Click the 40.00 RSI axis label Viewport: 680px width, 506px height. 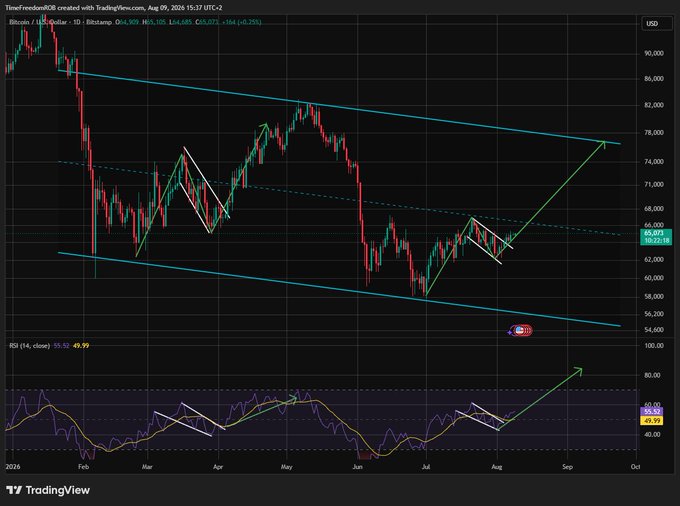point(653,434)
